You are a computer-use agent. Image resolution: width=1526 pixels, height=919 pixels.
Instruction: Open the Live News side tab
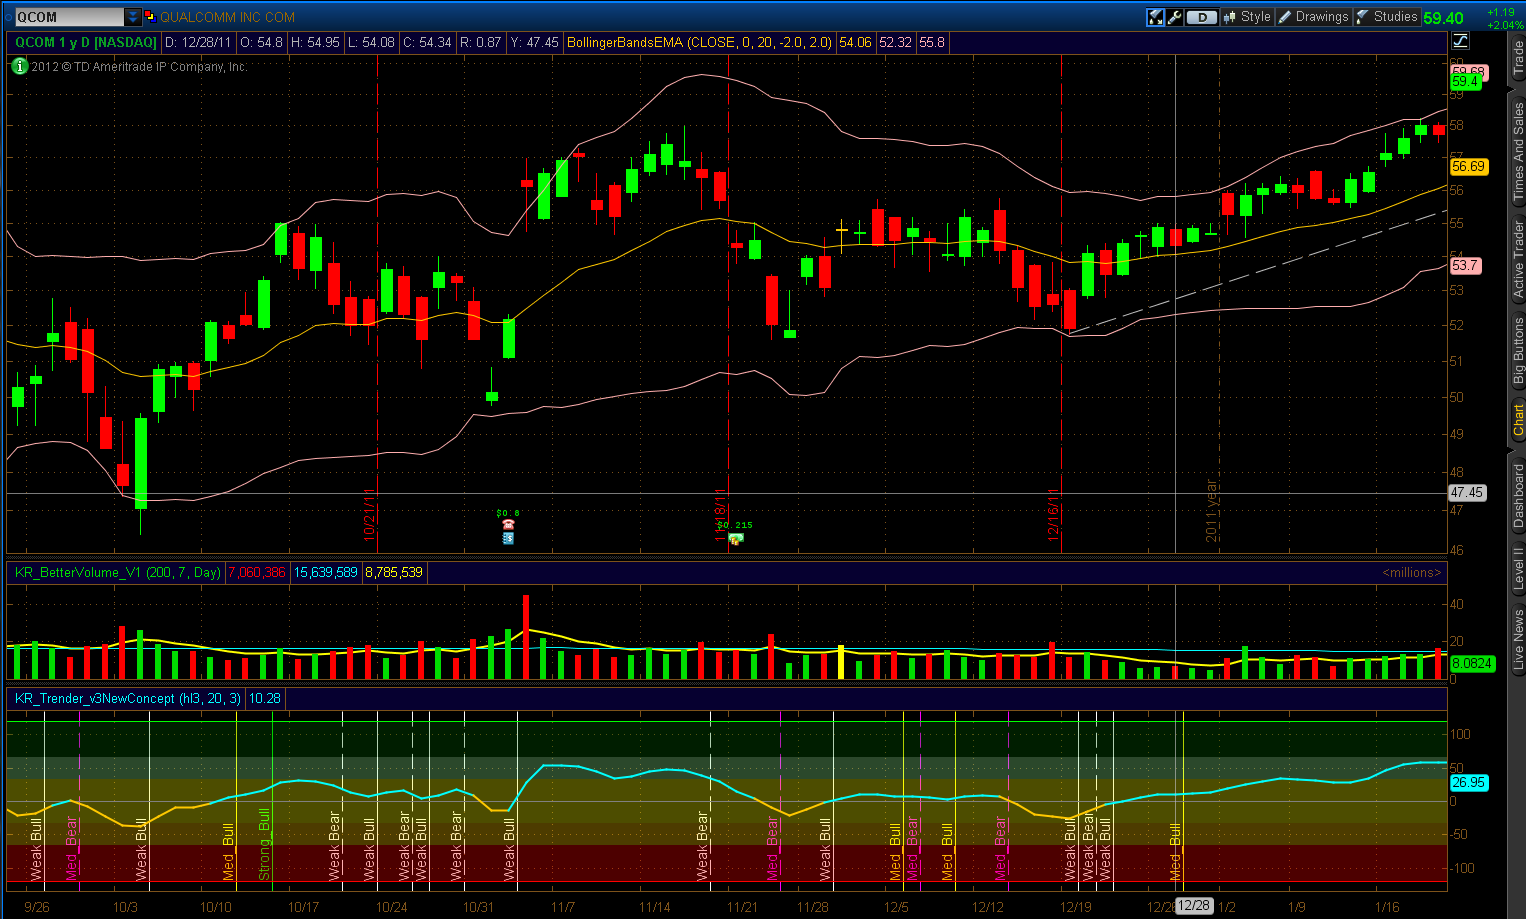1518,637
